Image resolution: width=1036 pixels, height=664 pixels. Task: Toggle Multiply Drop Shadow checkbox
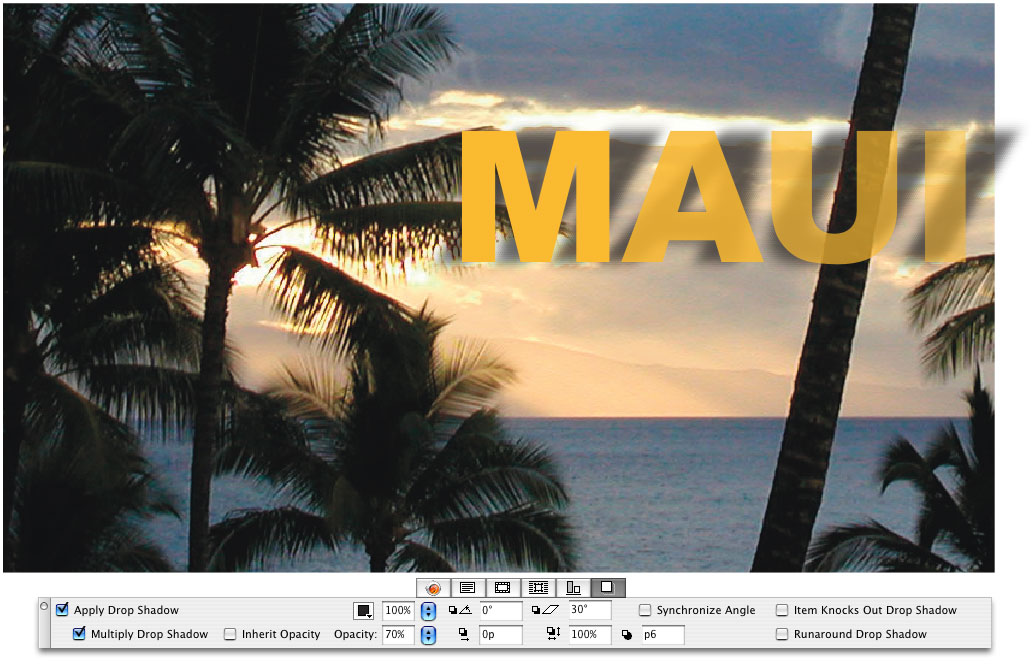point(79,633)
